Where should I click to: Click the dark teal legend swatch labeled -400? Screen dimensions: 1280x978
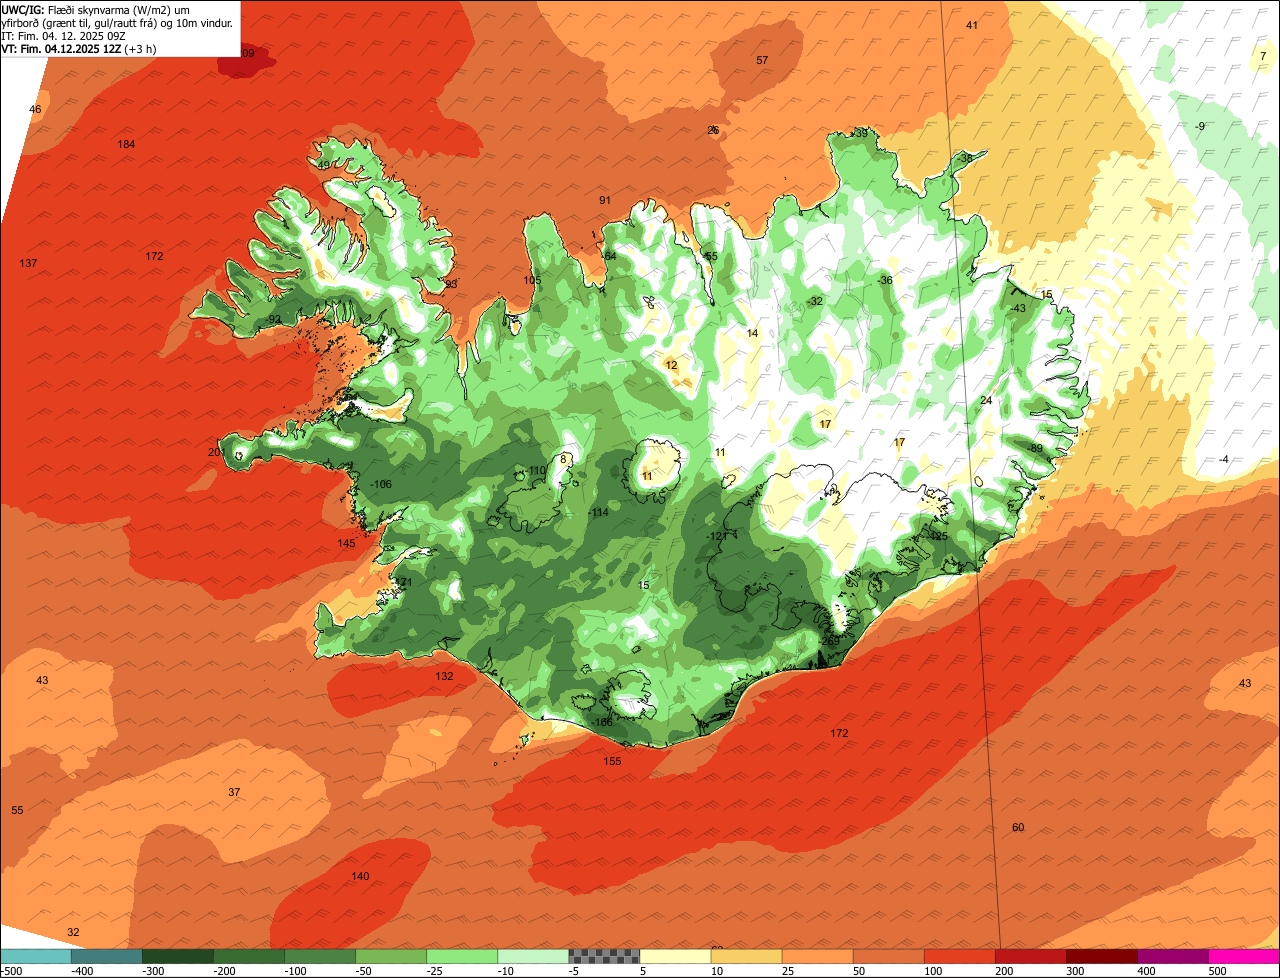tap(107, 956)
